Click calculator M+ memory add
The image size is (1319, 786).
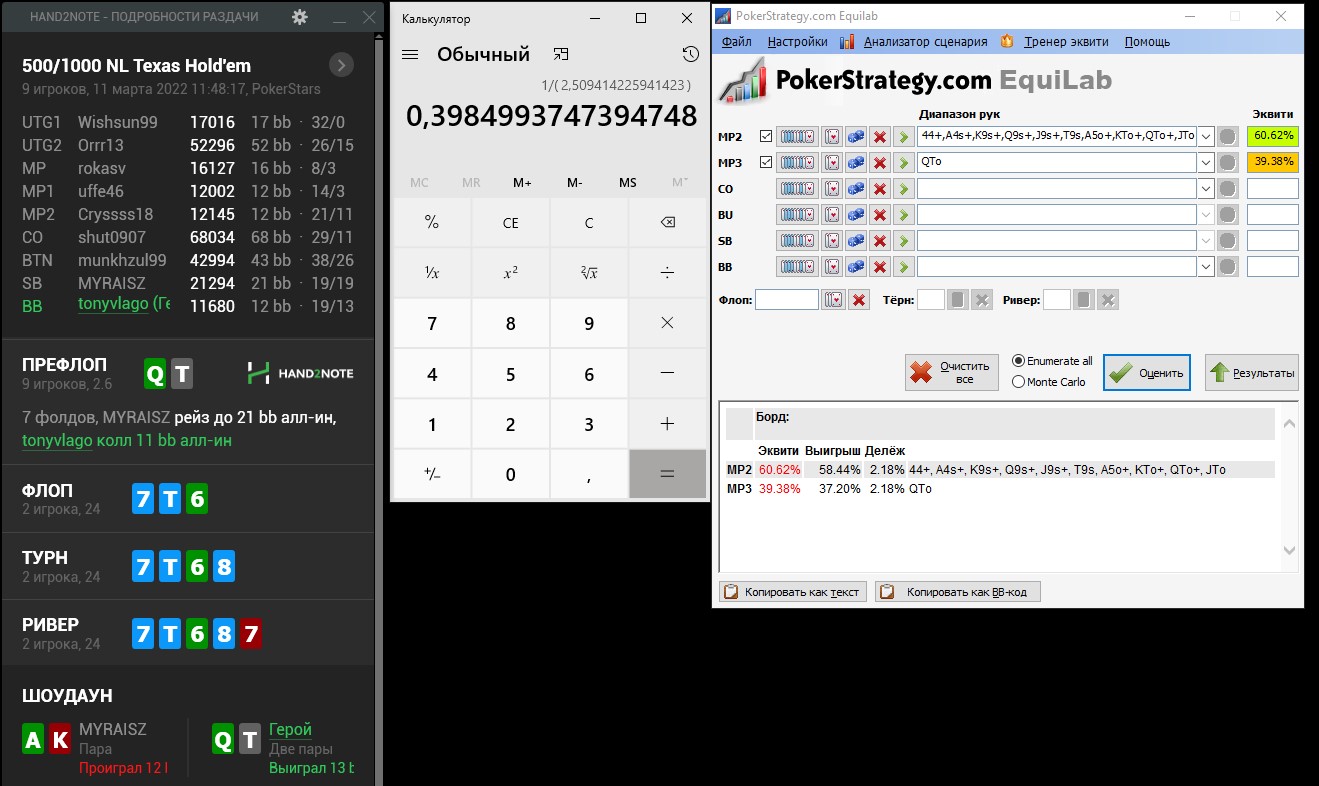(523, 182)
